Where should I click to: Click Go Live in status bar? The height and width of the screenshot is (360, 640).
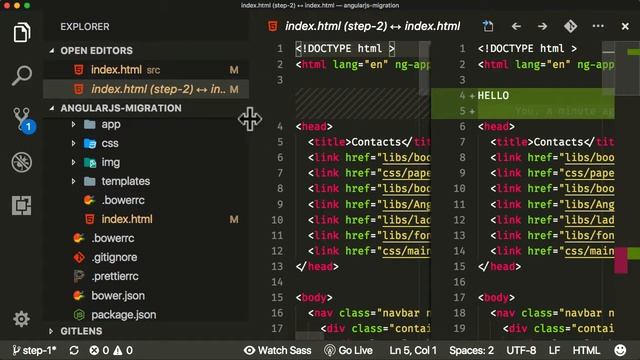348,350
